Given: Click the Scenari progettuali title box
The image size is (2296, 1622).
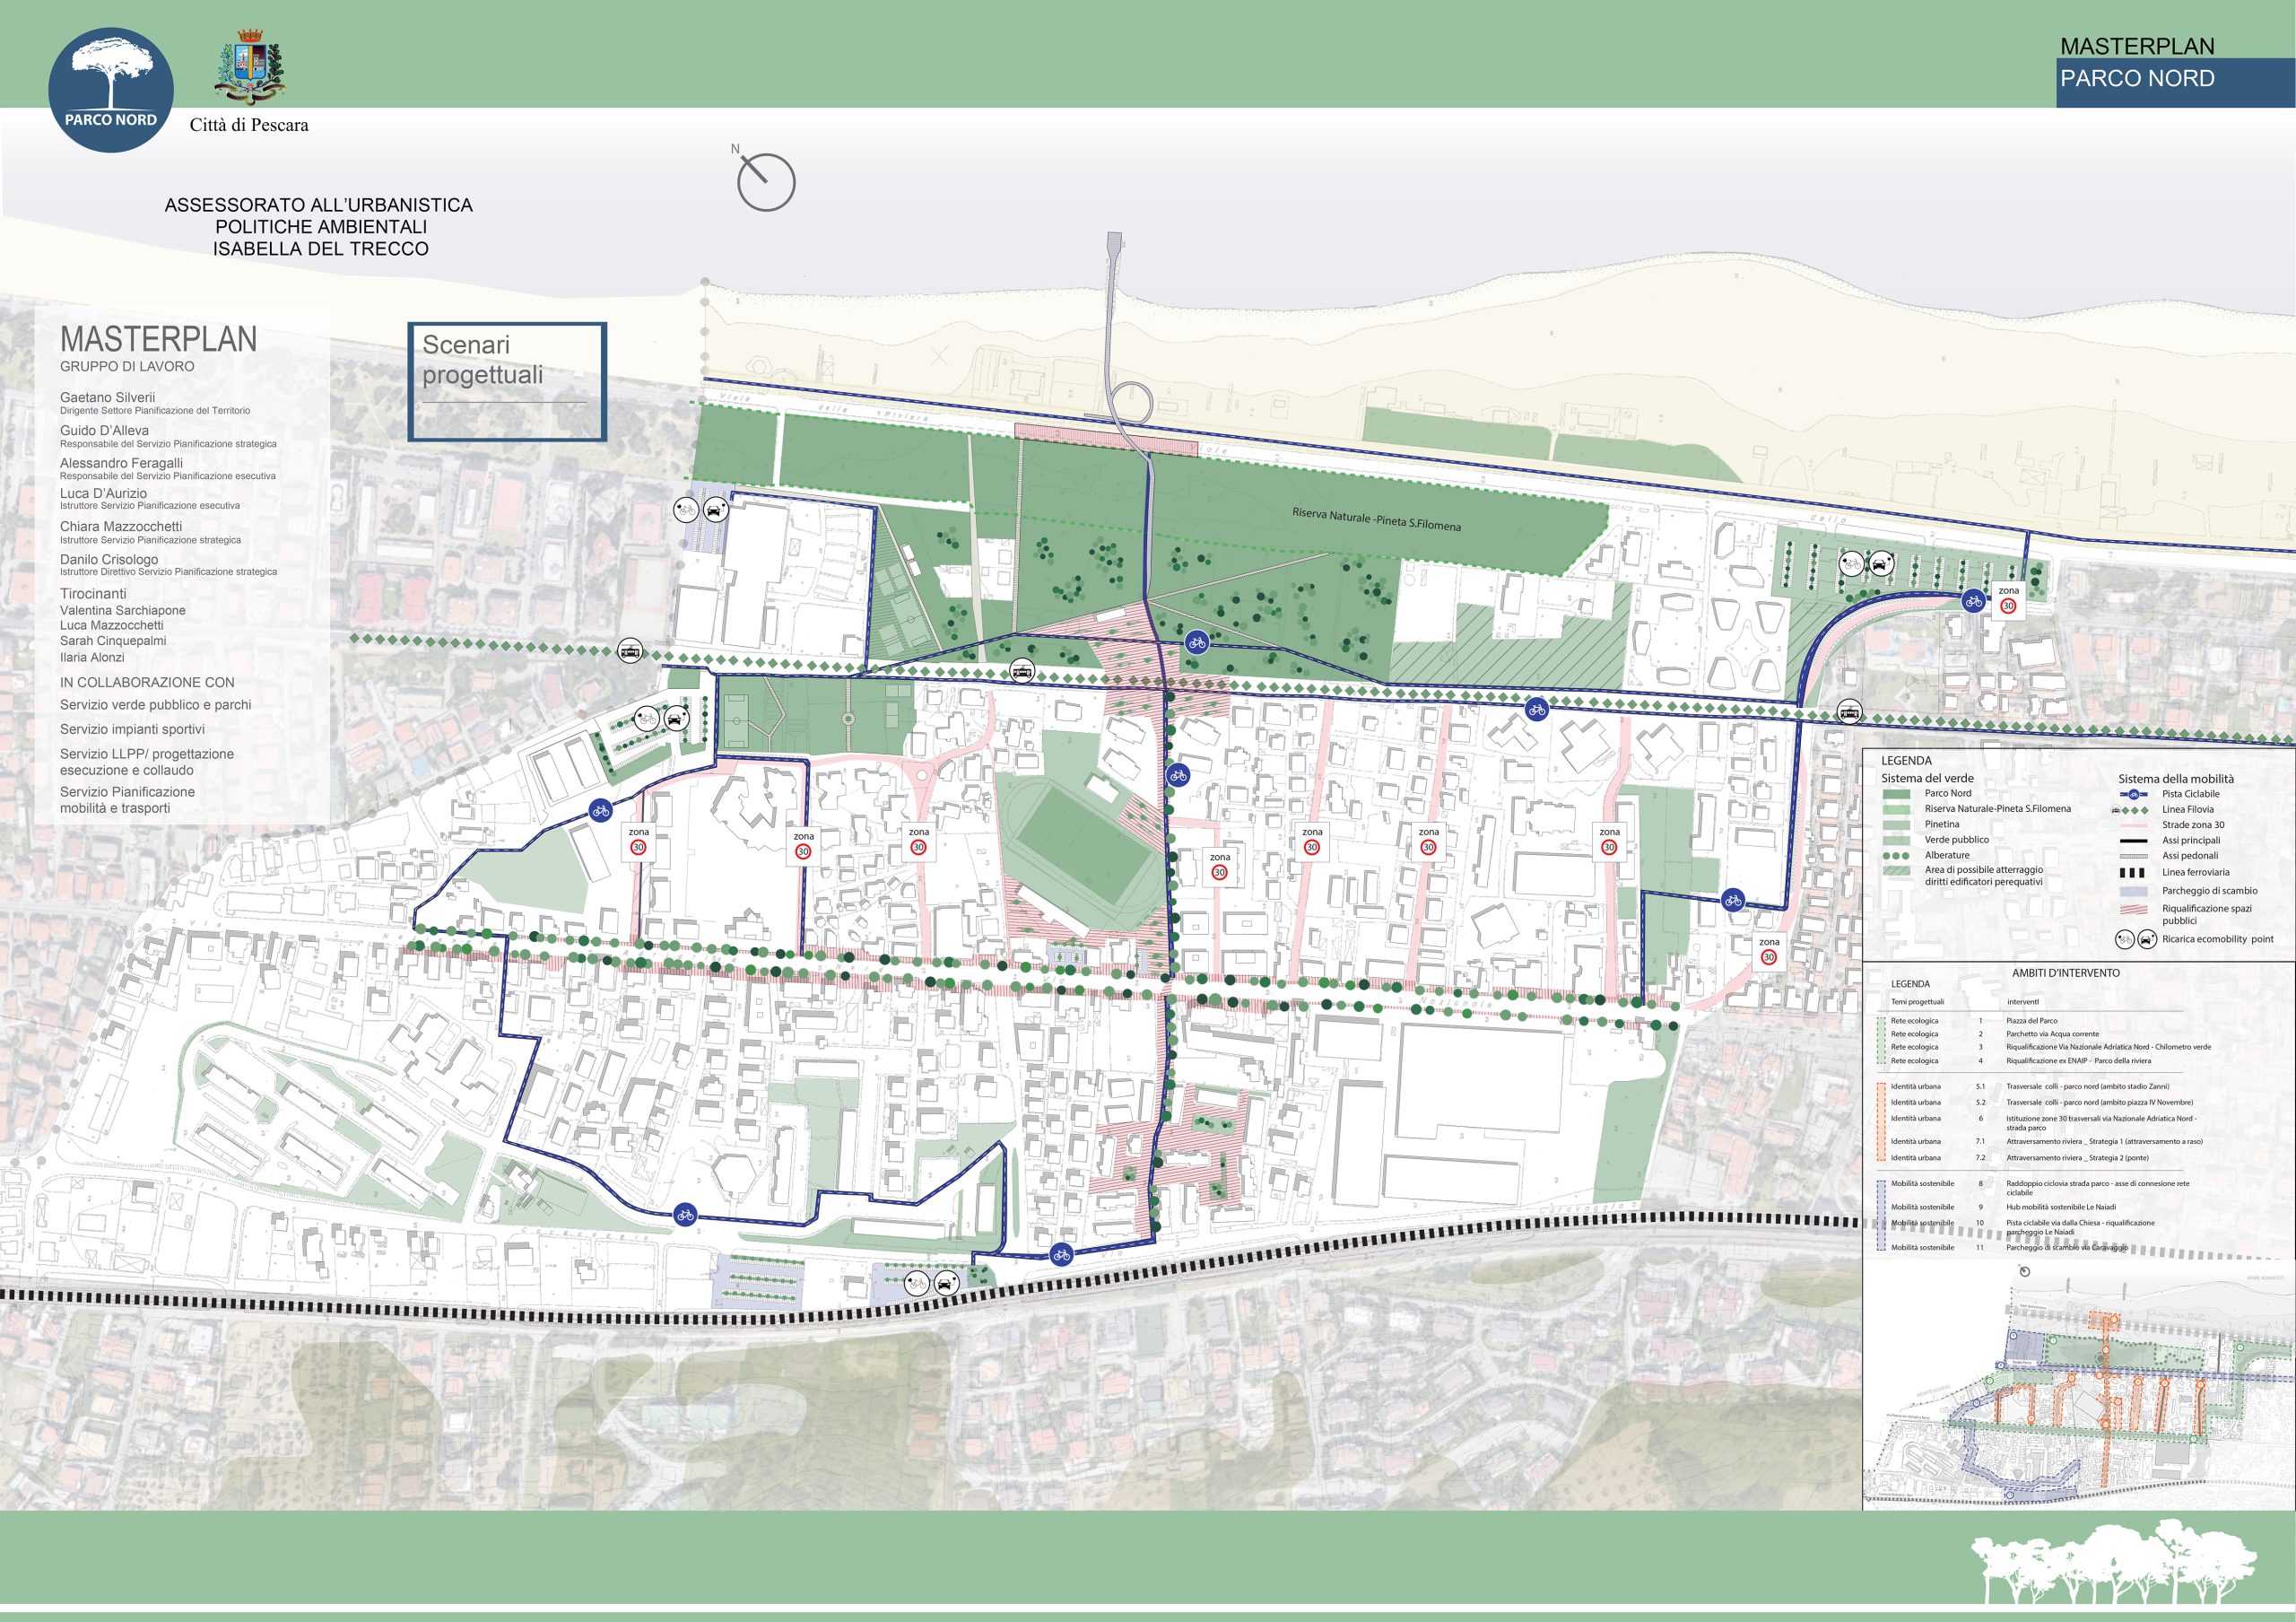Looking at the screenshot, I should (x=507, y=381).
